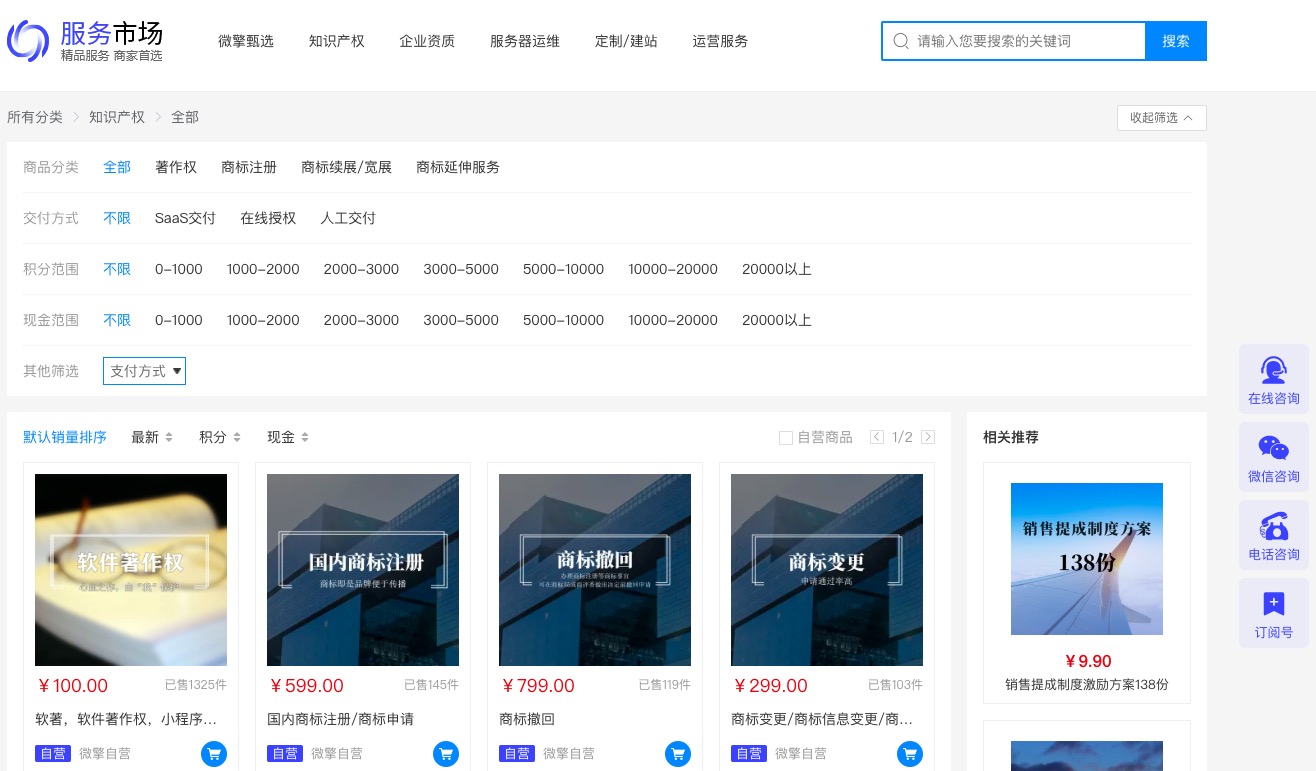Filter category by 商标注册
Screen dimensions: 1316x771
pos(249,167)
